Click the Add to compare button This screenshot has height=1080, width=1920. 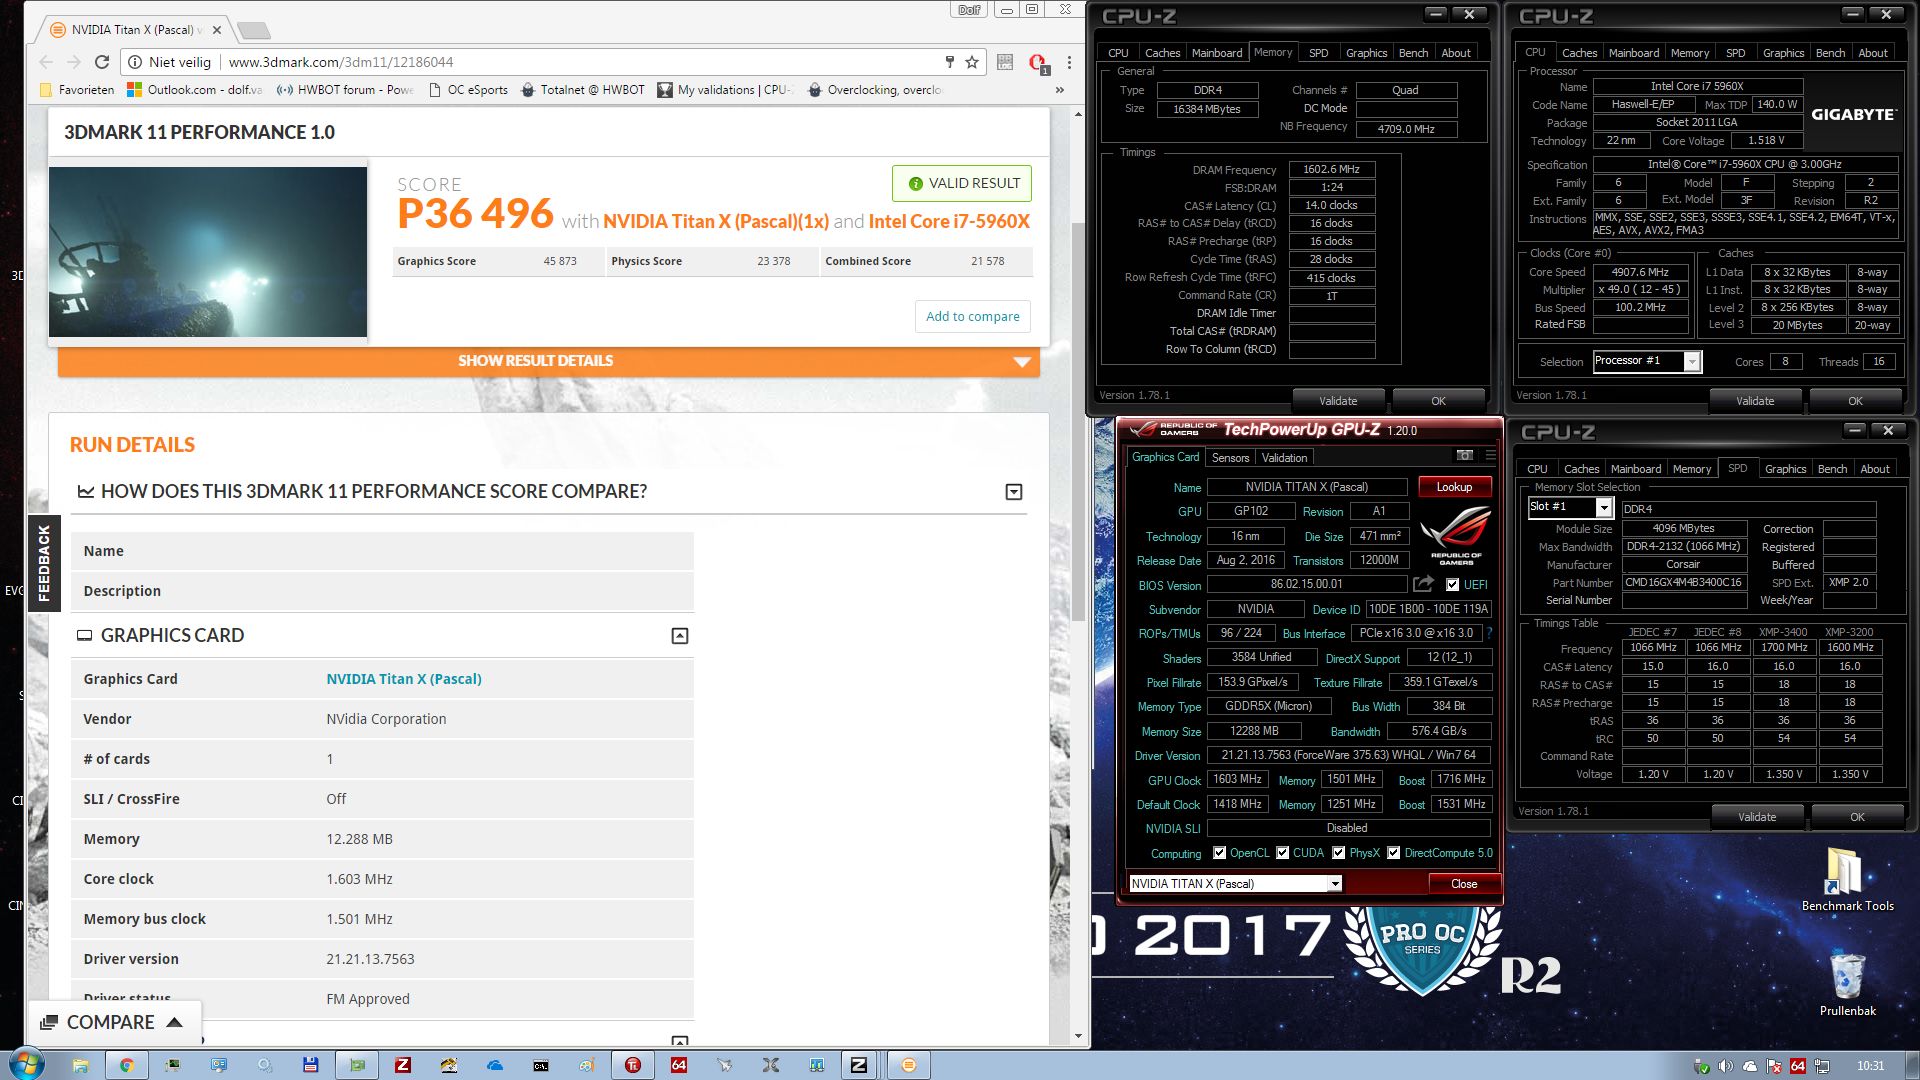pyautogui.click(x=972, y=316)
